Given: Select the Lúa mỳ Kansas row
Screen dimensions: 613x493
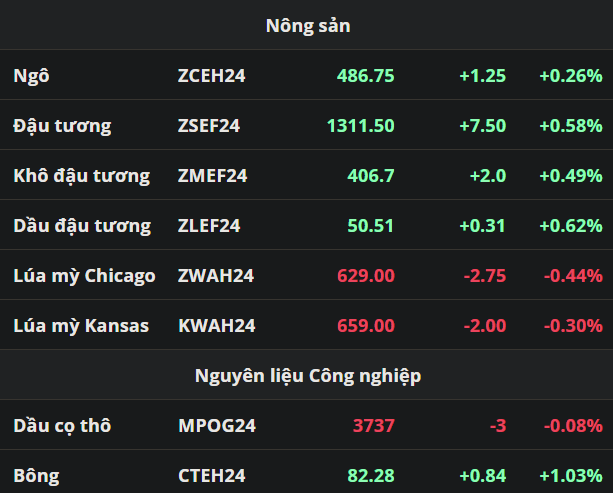Looking at the screenshot, I should click(81, 326).
